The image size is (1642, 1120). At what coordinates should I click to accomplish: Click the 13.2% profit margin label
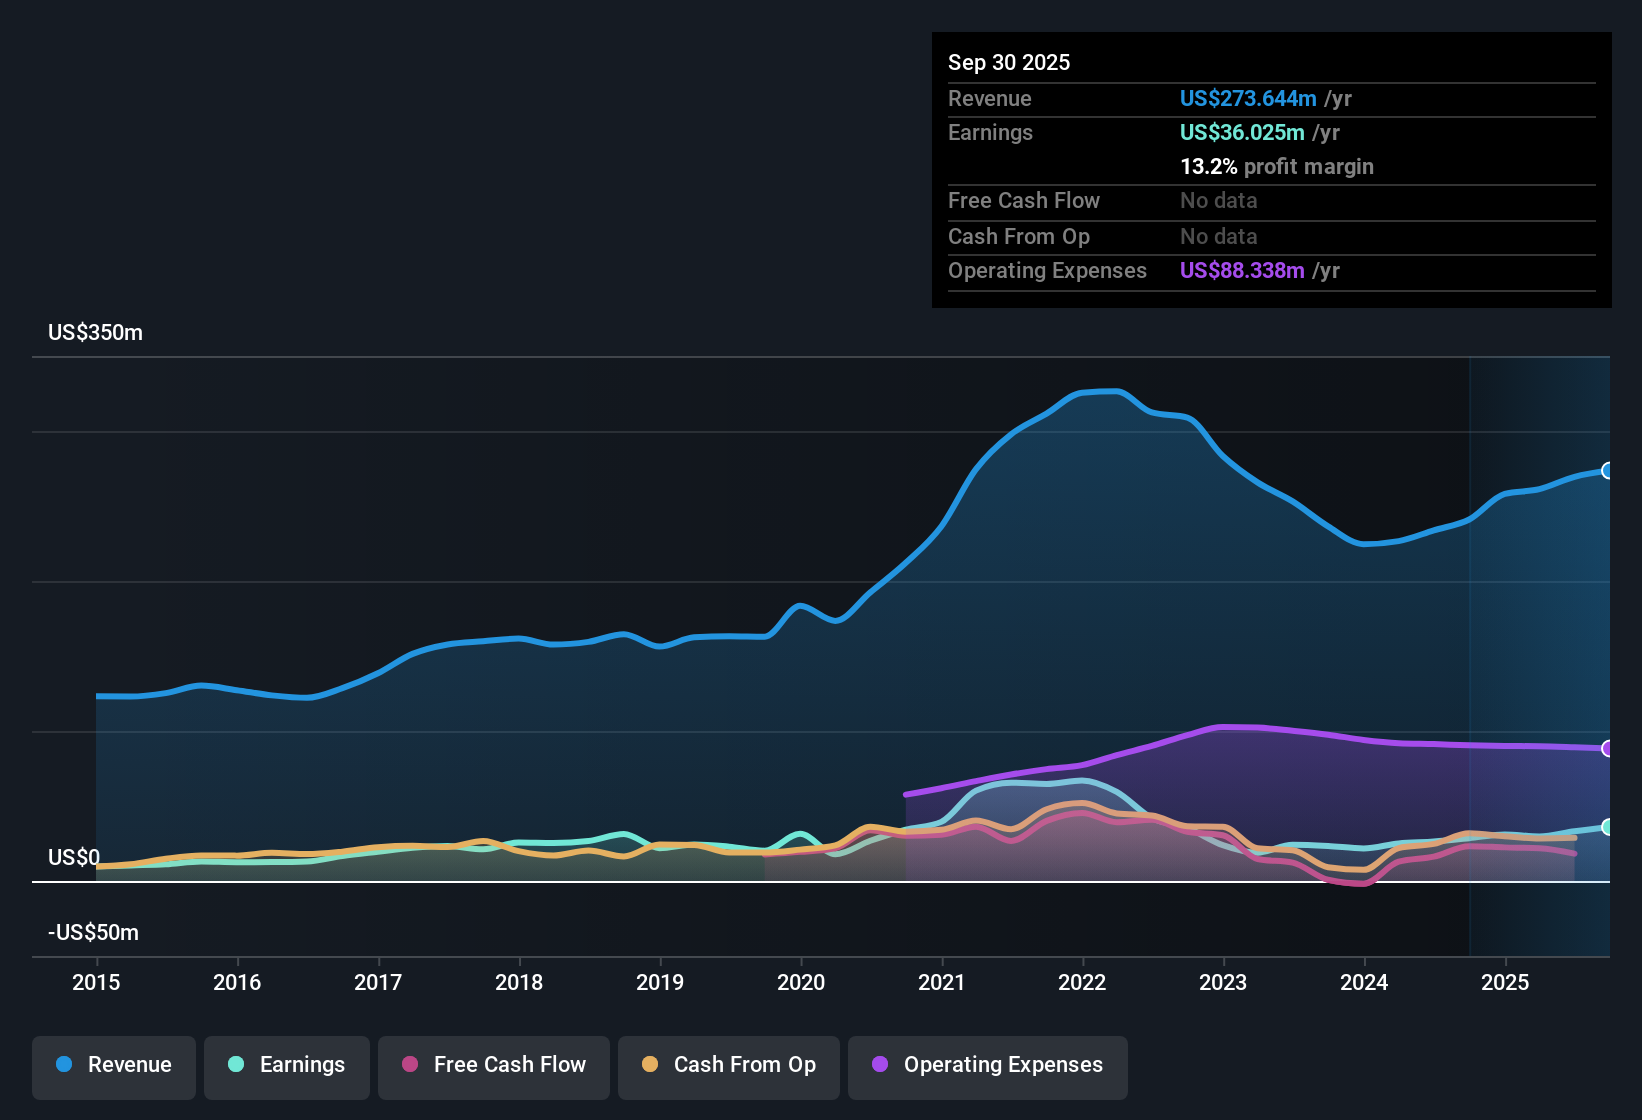(1277, 166)
